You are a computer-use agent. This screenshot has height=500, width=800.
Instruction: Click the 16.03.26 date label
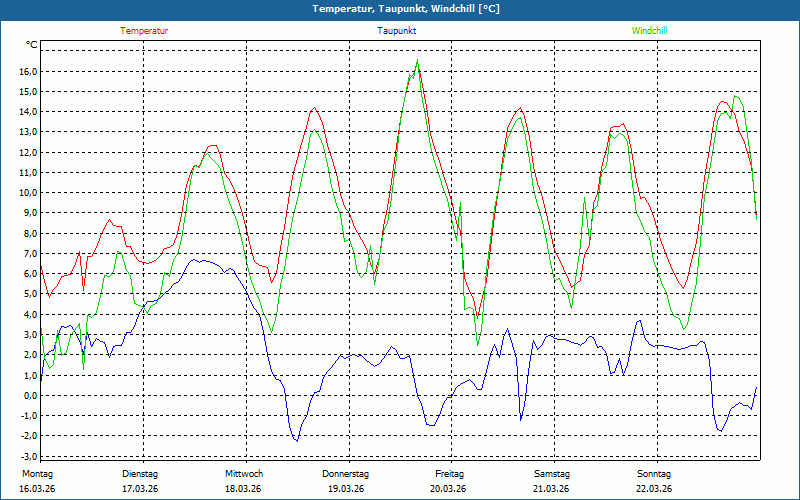point(37,489)
